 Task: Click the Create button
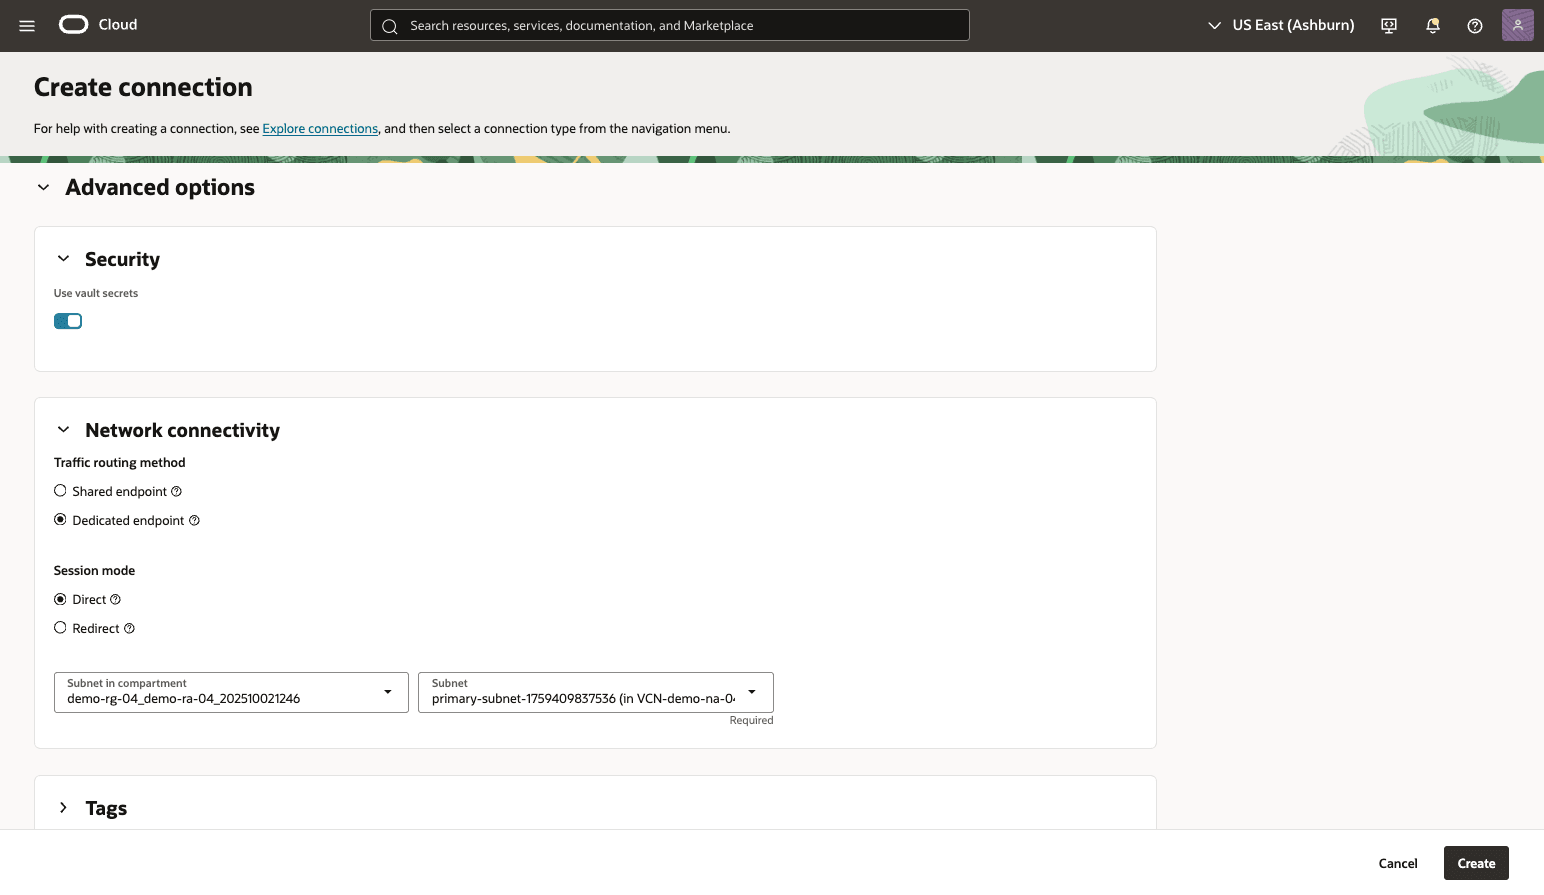coord(1476,863)
